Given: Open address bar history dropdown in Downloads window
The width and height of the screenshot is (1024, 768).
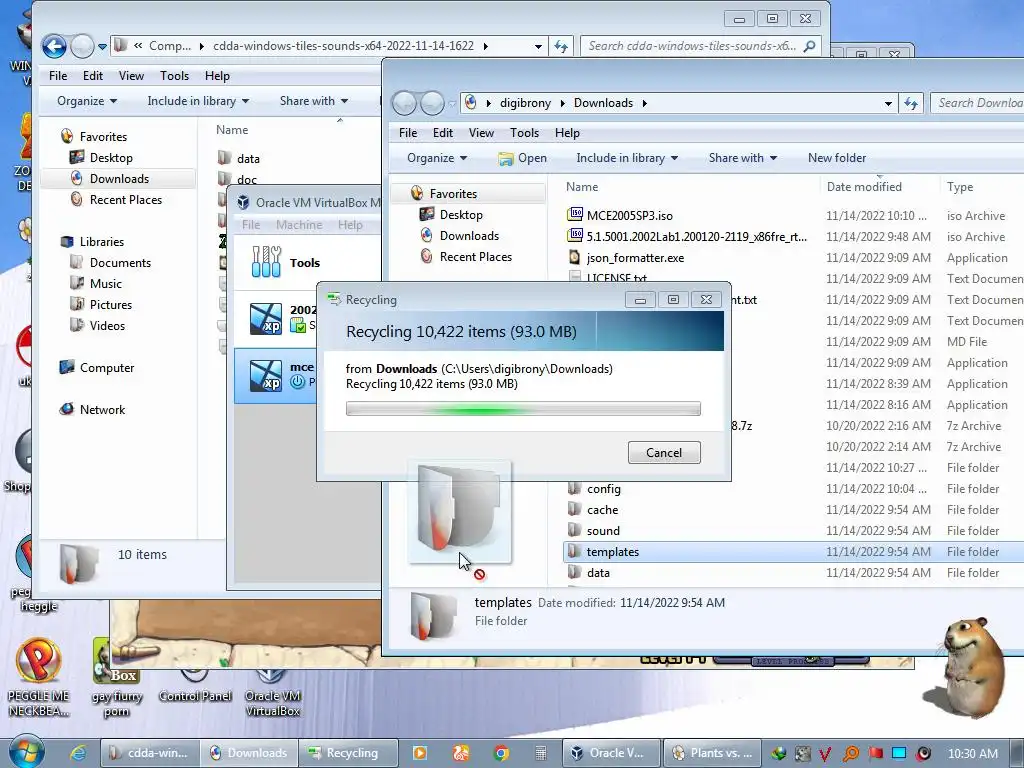Looking at the screenshot, I should (x=888, y=103).
